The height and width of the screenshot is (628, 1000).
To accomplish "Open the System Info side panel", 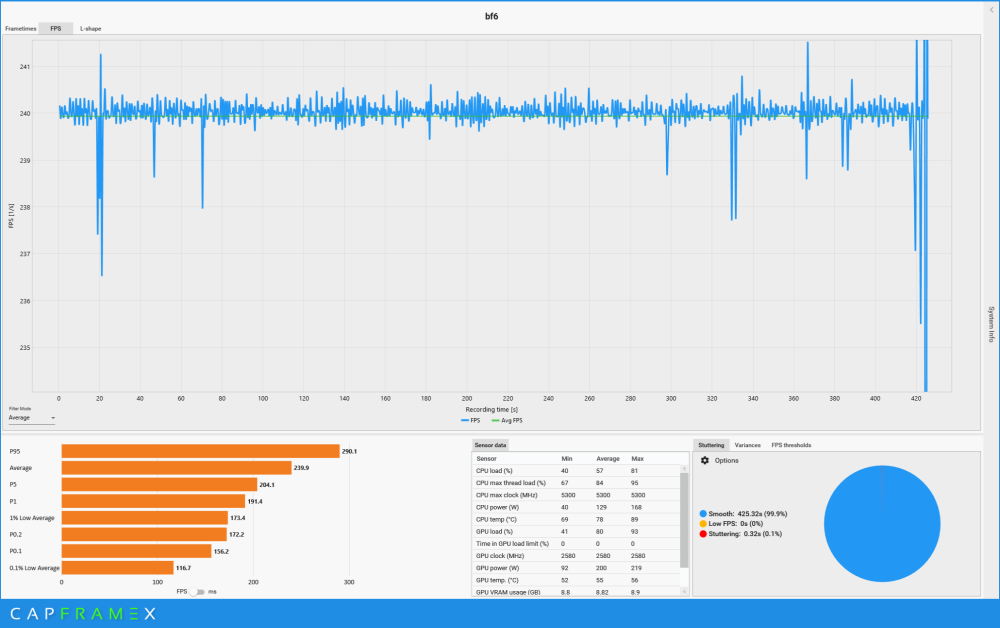I will [990, 324].
